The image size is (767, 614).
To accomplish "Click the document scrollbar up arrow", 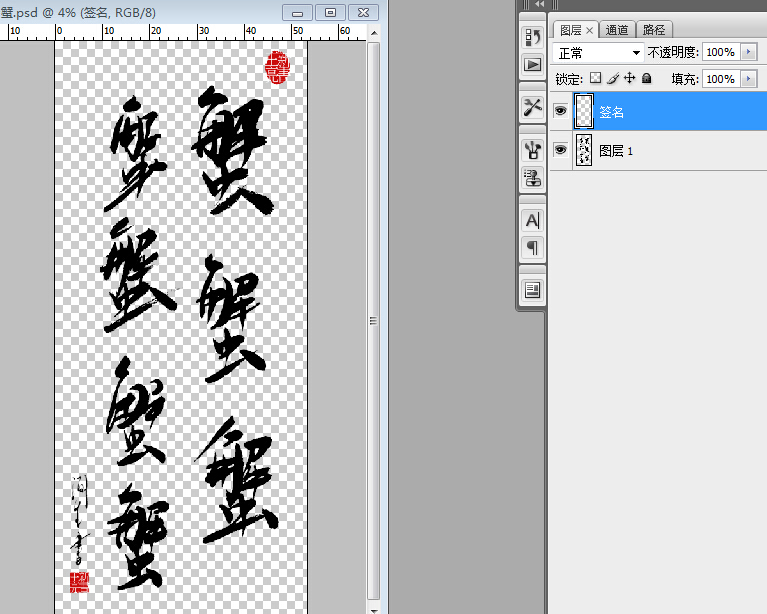I will tap(374, 33).
